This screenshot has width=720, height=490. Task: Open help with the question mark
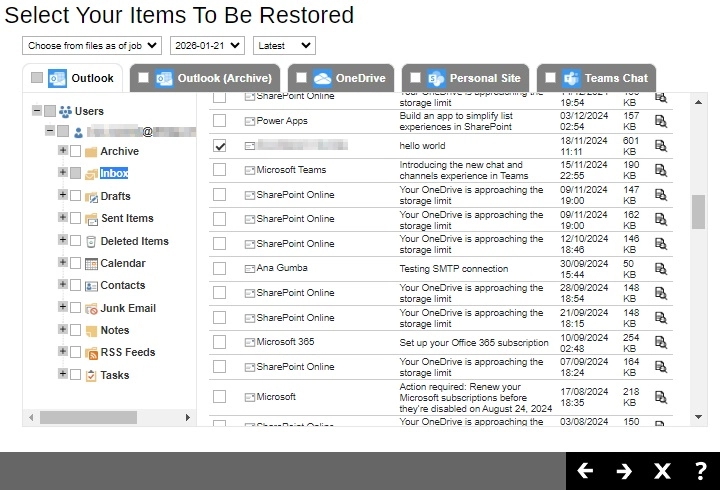pyautogui.click(x=700, y=471)
